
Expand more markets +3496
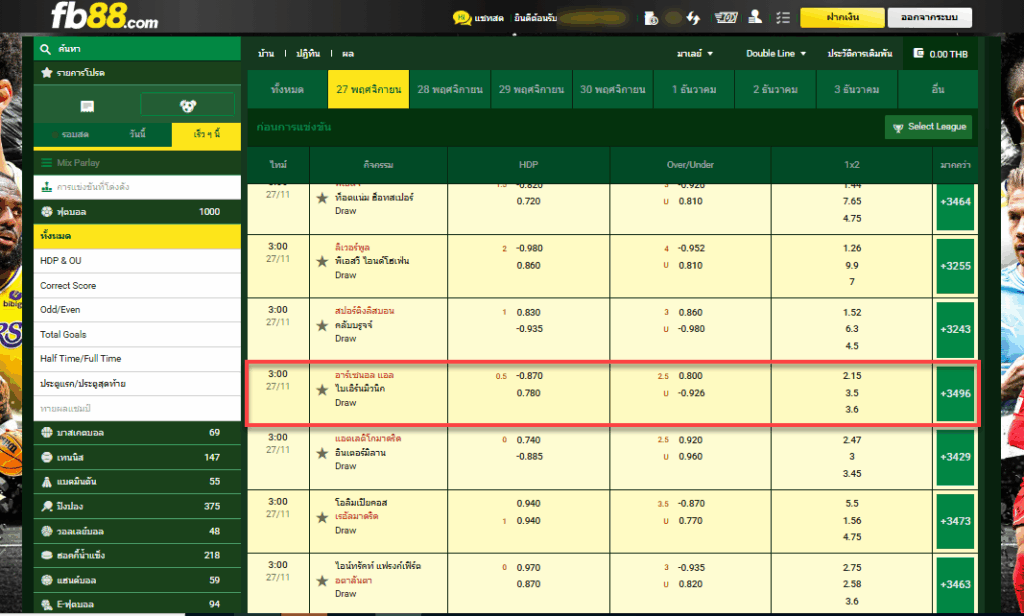coord(955,393)
